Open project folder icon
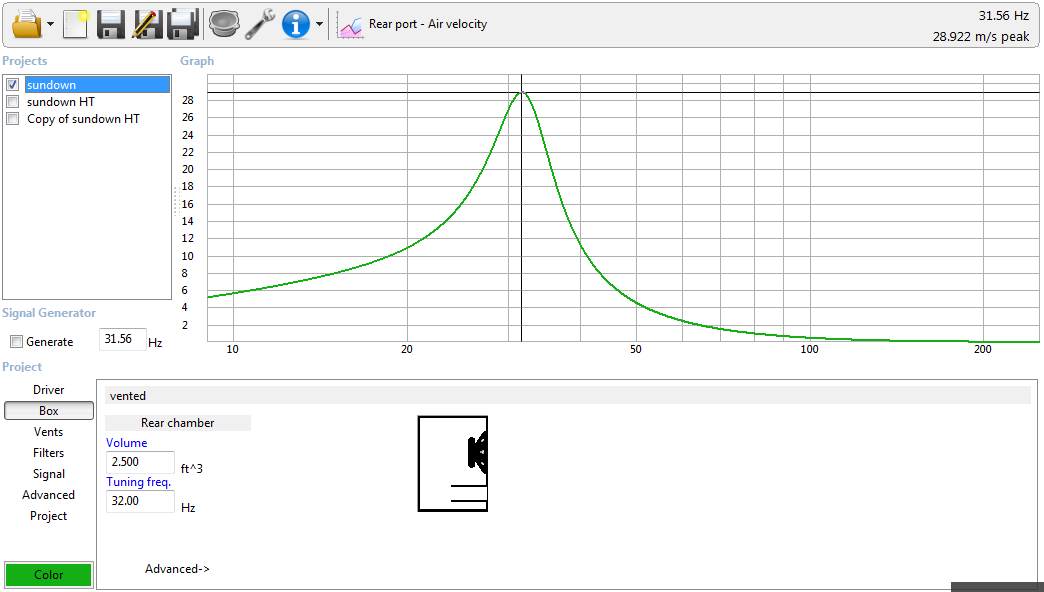1044x592 pixels. point(27,25)
